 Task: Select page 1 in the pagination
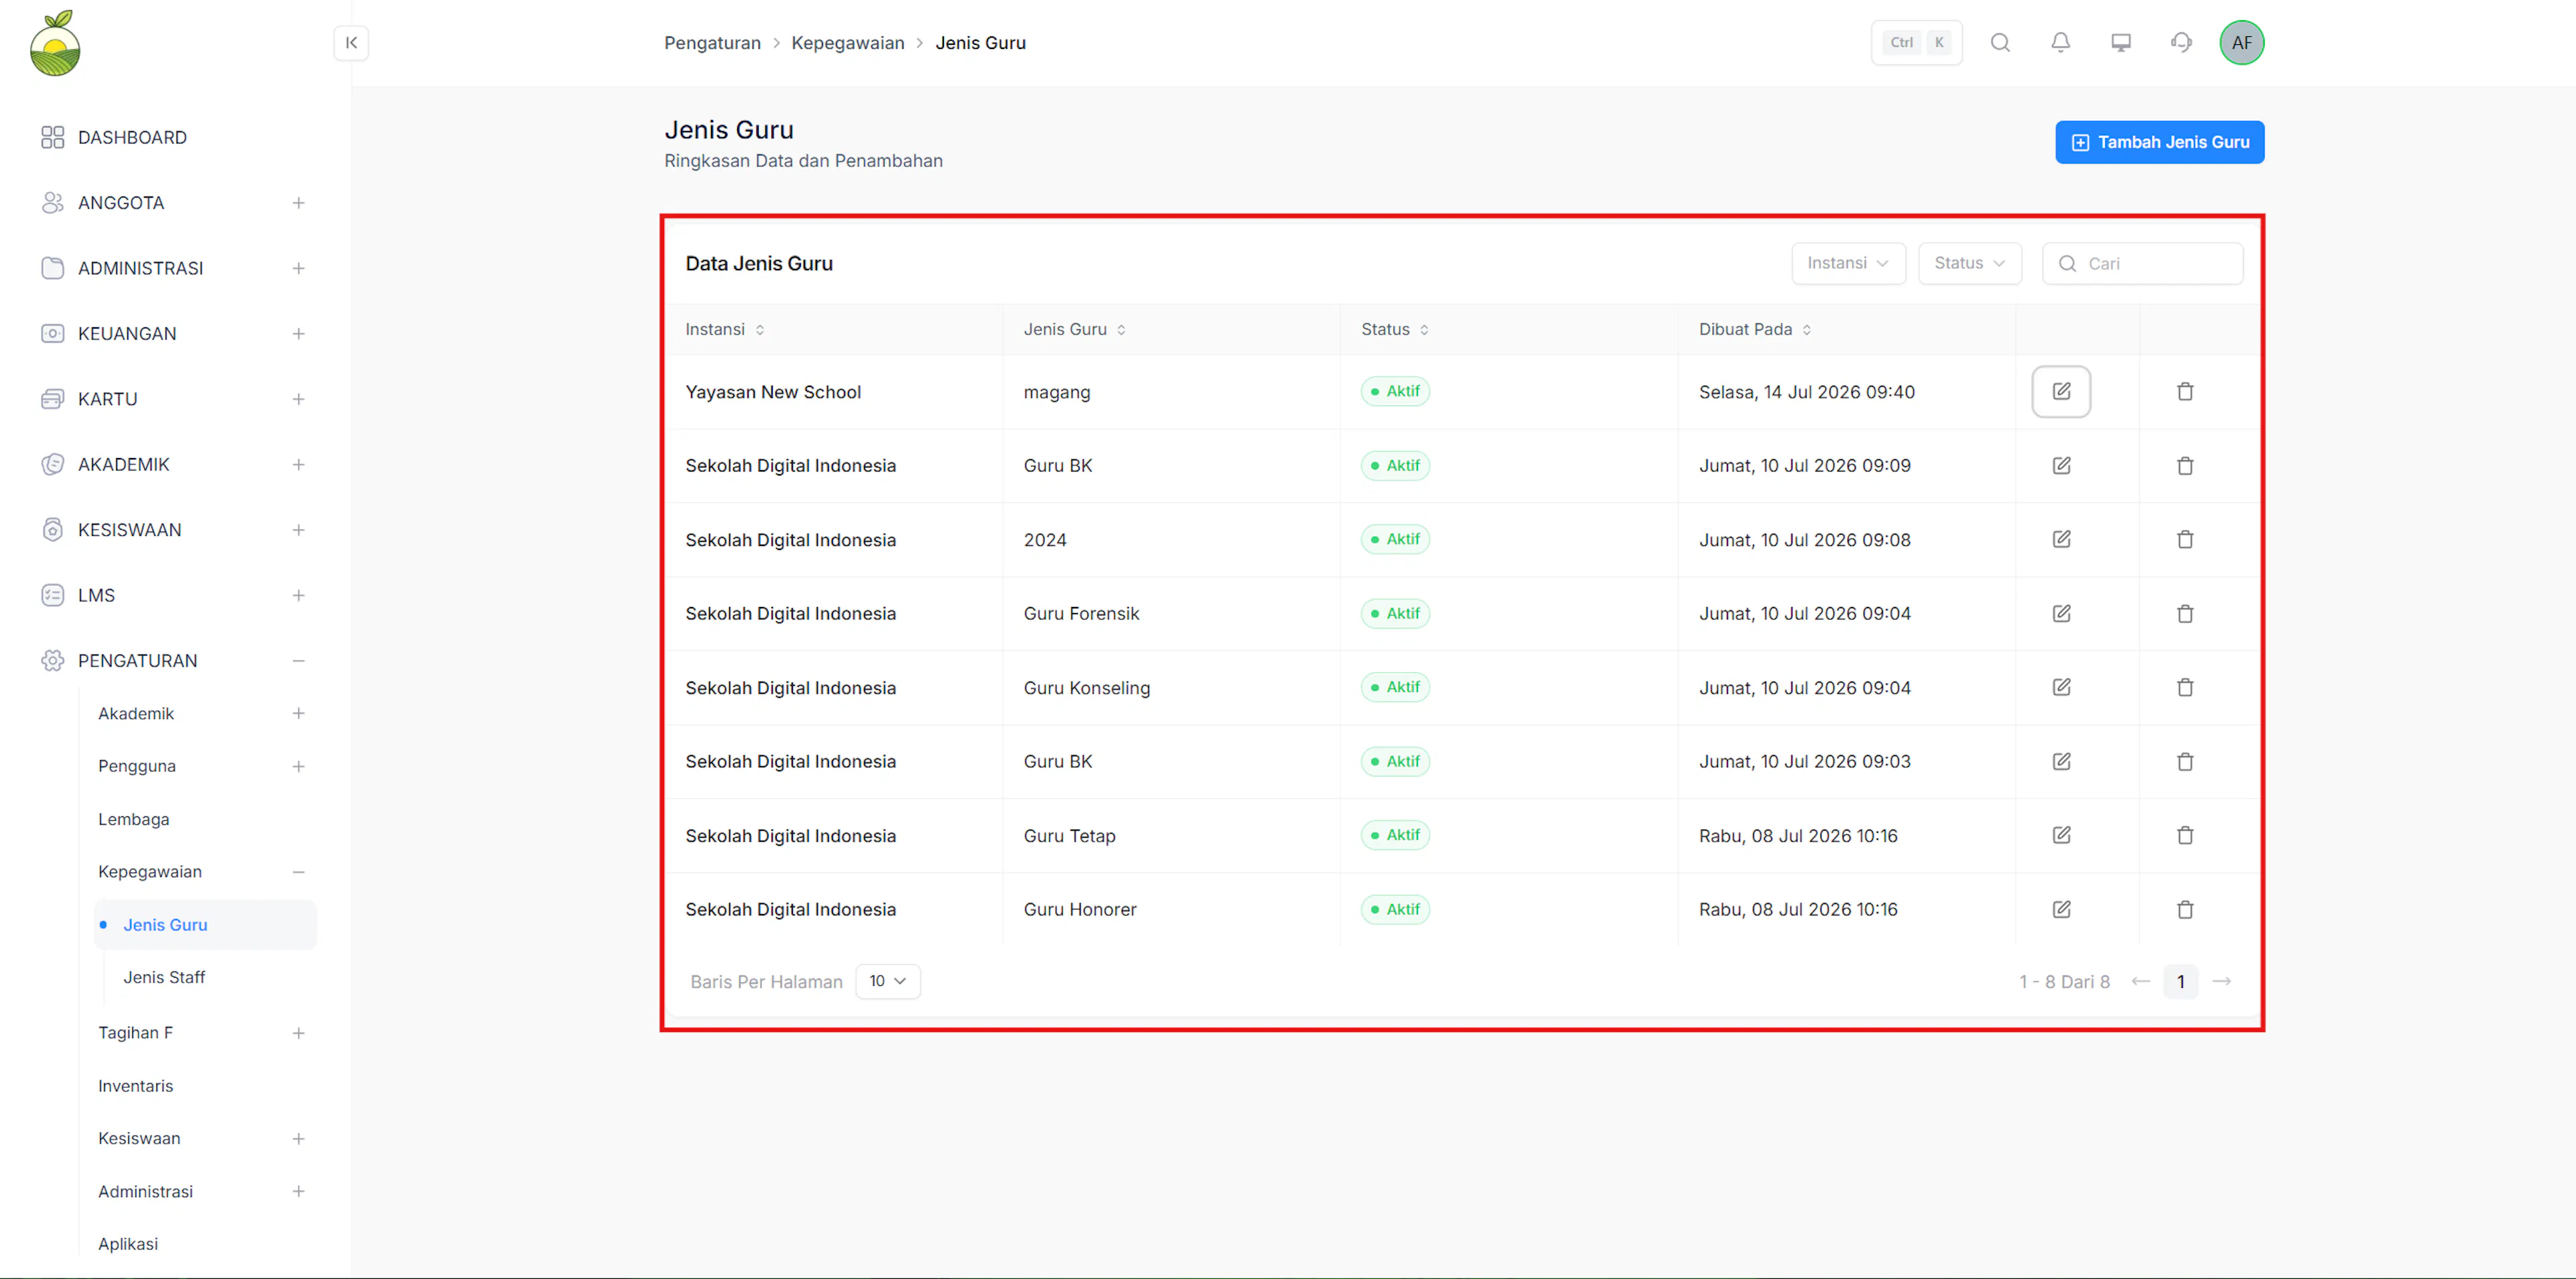(x=2180, y=982)
